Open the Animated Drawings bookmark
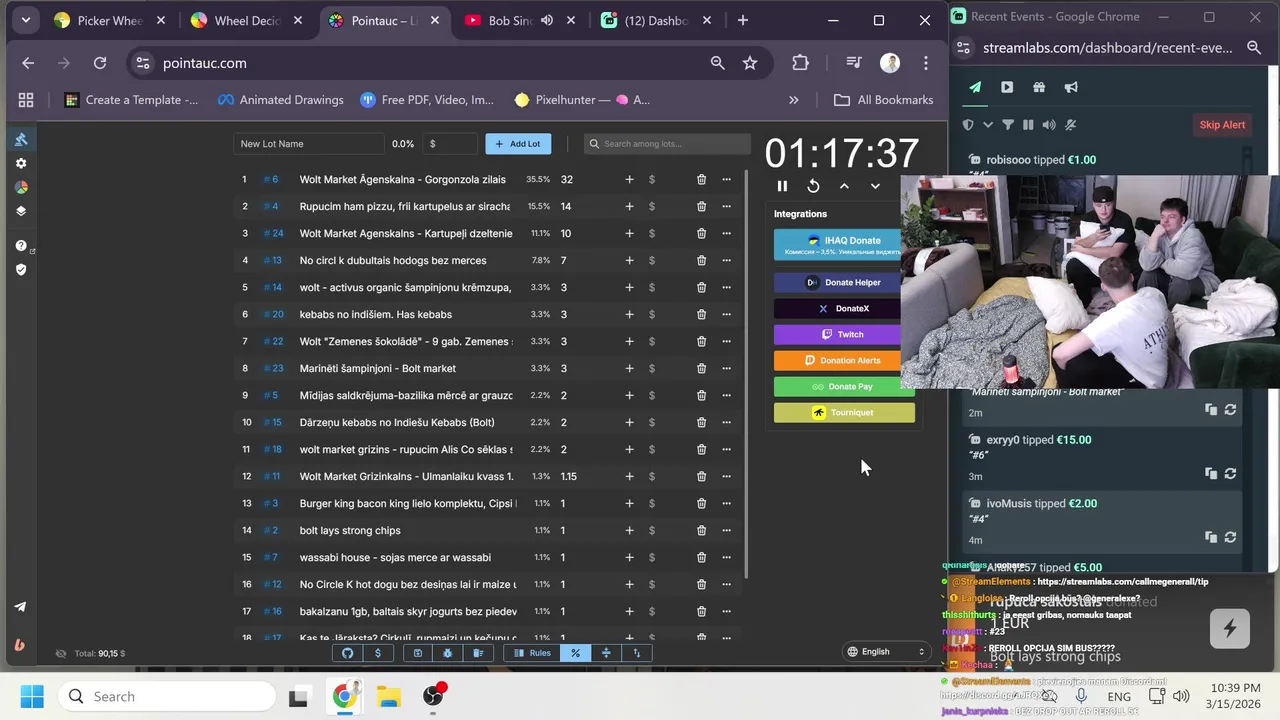The image size is (1280, 720). [280, 100]
